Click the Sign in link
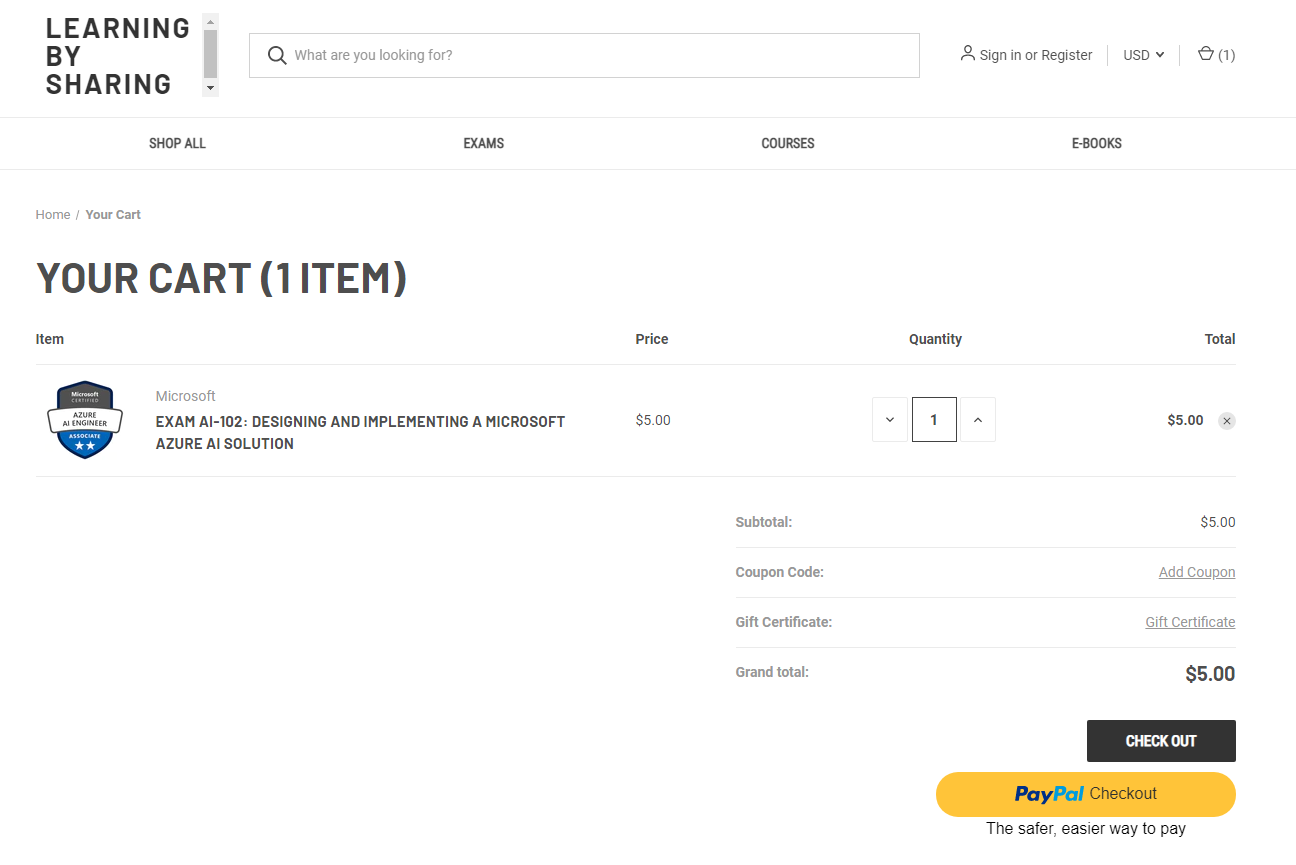Image resolution: width=1296 pixels, height=865 pixels. point(1000,55)
